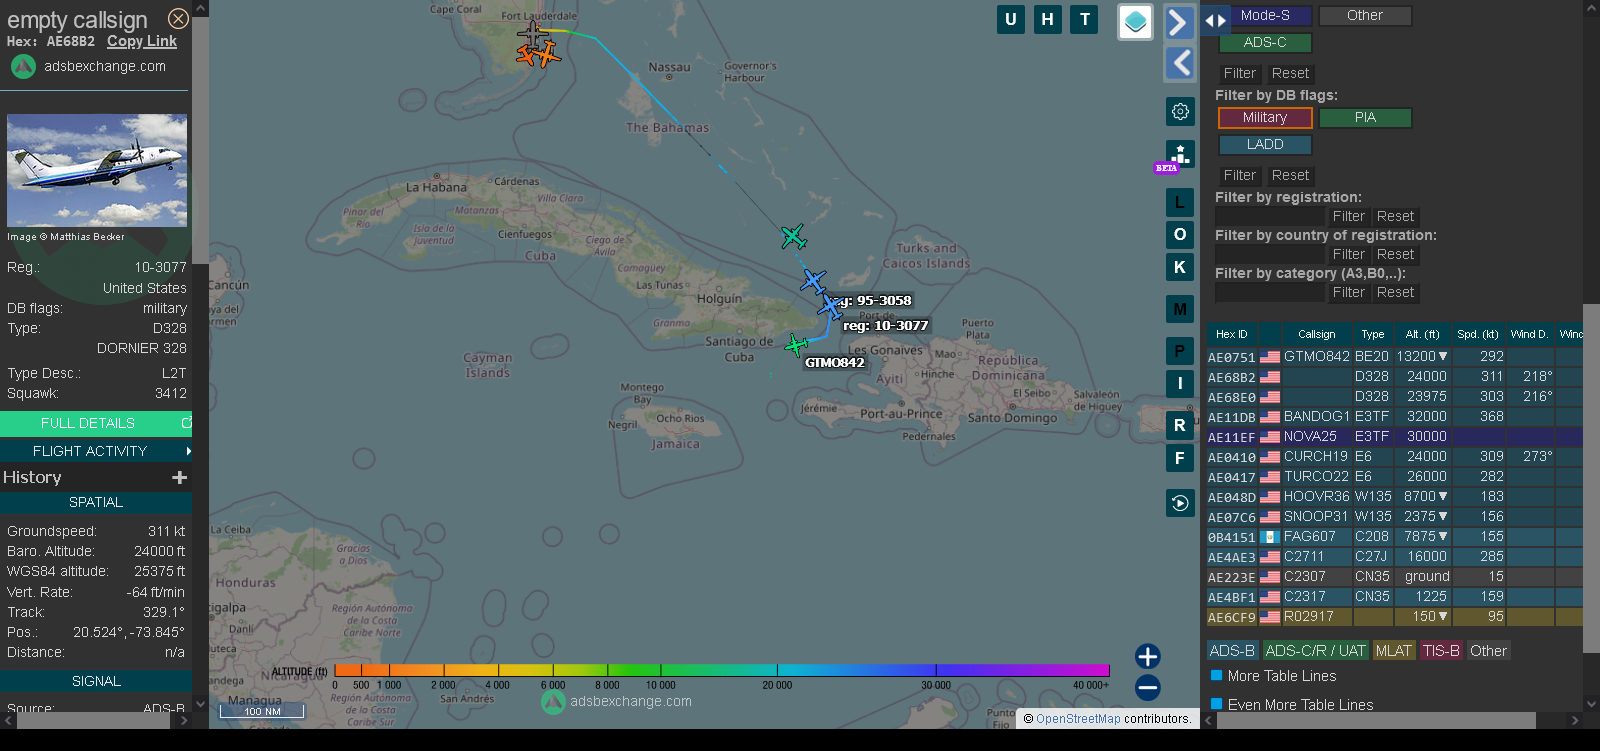Open the Dornier 328 aircraft photo
Screen dimensions: 1600x751
(x=97, y=170)
